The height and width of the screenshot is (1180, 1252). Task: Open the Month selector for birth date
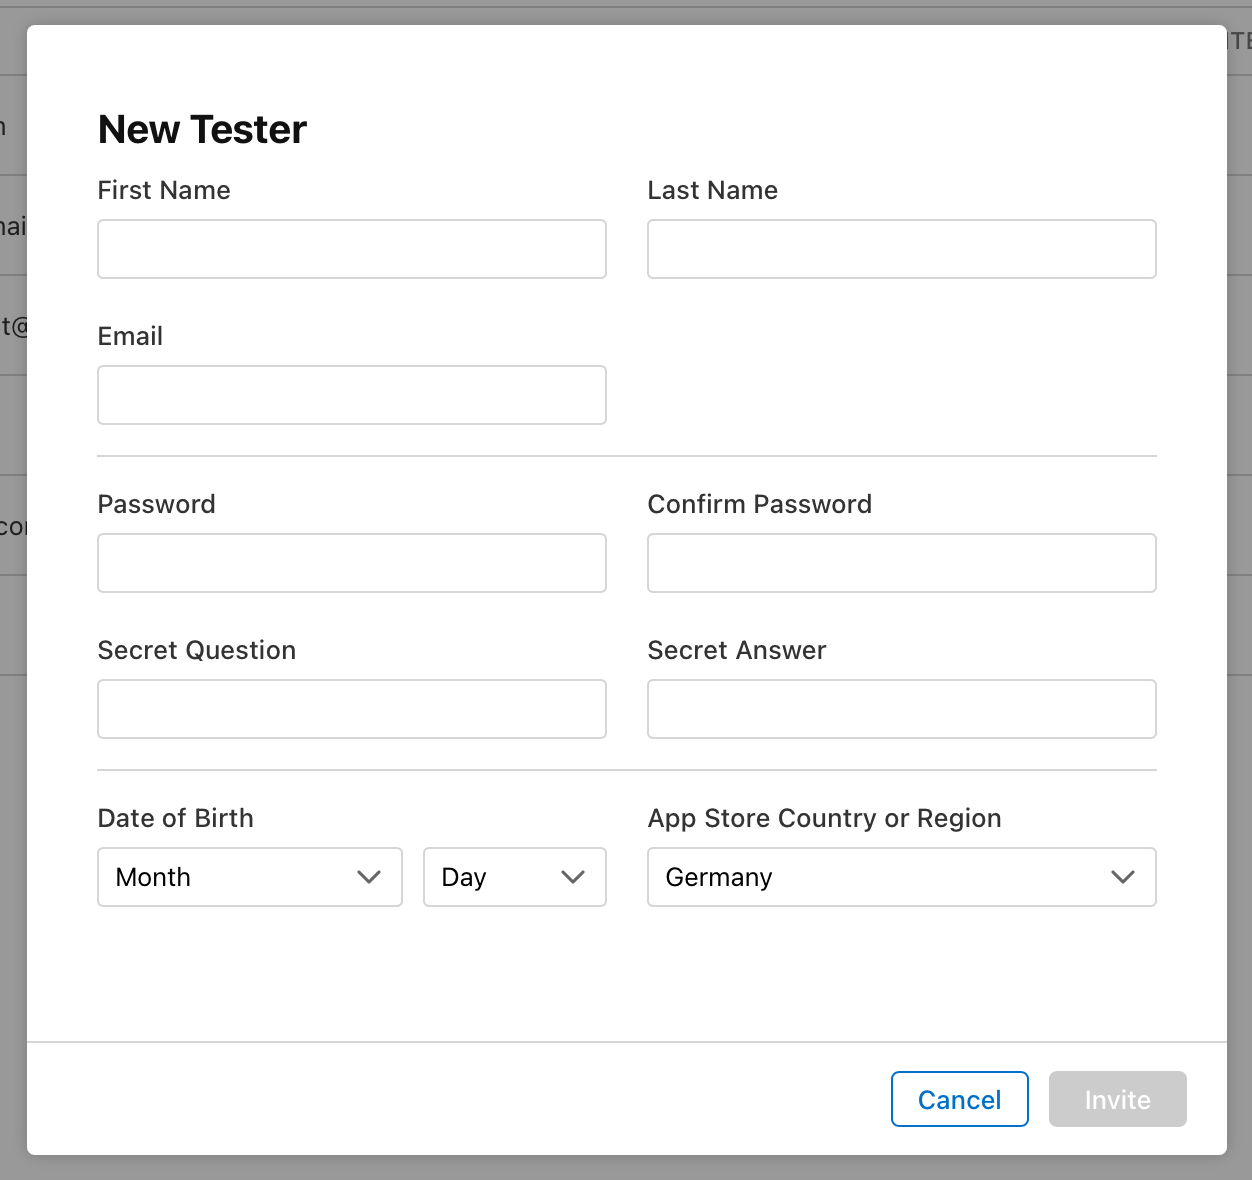click(x=250, y=877)
